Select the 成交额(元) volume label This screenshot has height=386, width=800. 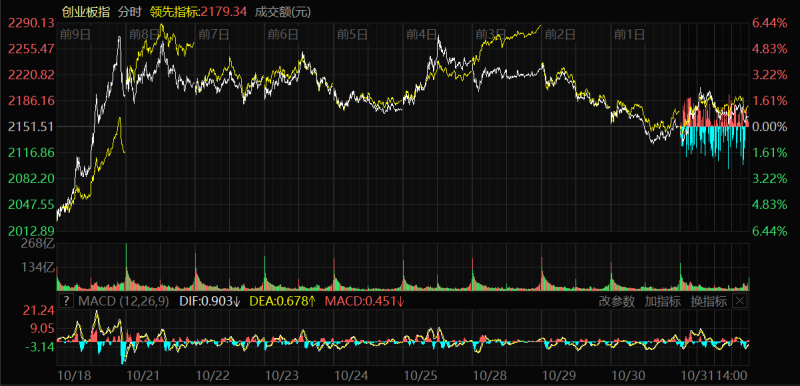pyautogui.click(x=283, y=11)
